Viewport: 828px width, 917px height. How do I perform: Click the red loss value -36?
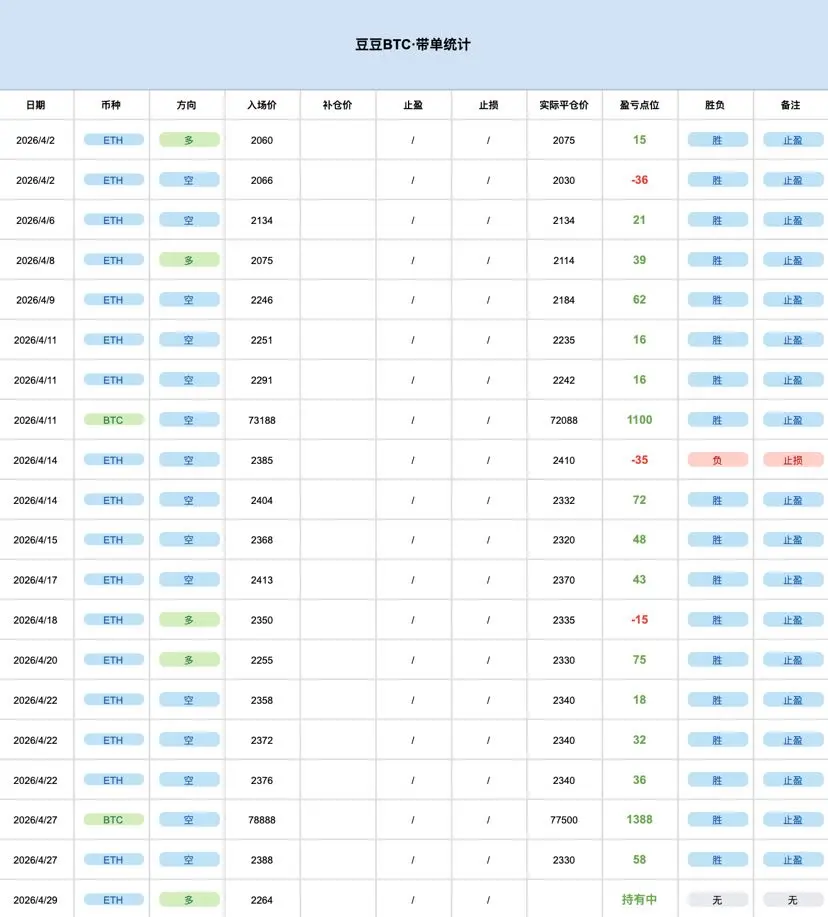click(640, 180)
